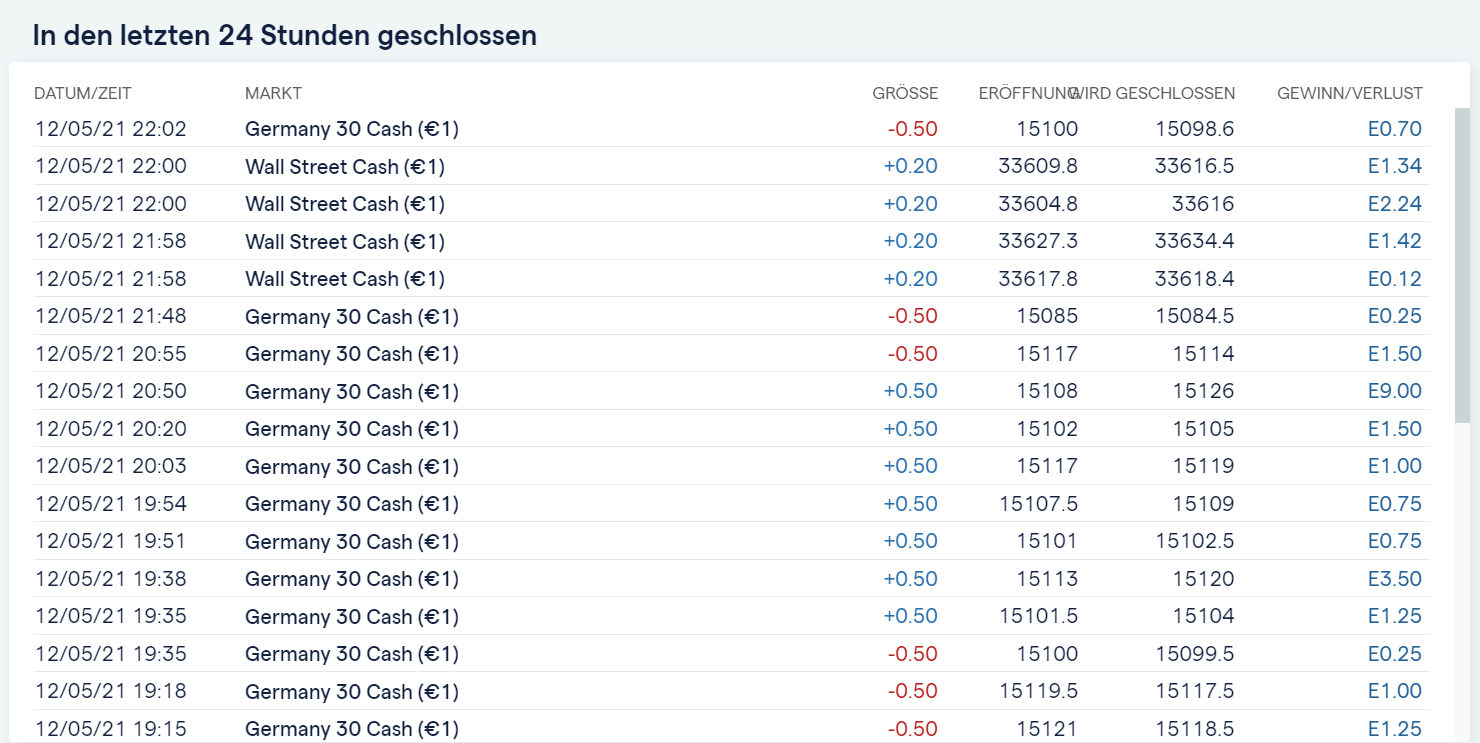Image resolution: width=1480 pixels, height=743 pixels.
Task: Click the closing price 15098.6
Action: click(1194, 129)
